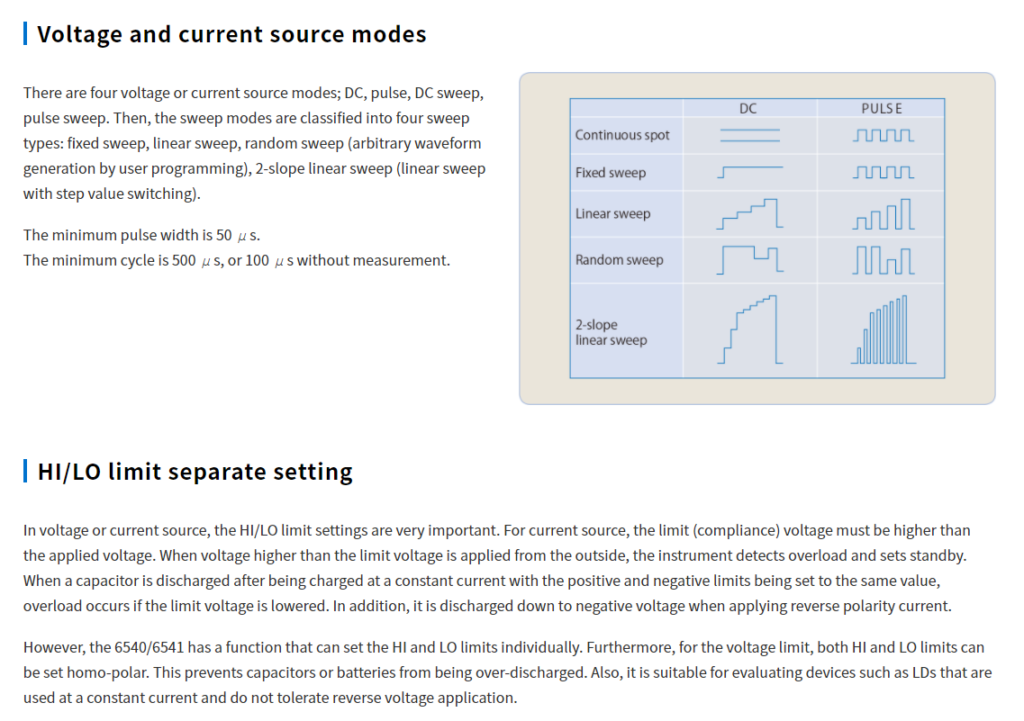
Task: Click the "Random sweep" row label
Action: tap(619, 260)
